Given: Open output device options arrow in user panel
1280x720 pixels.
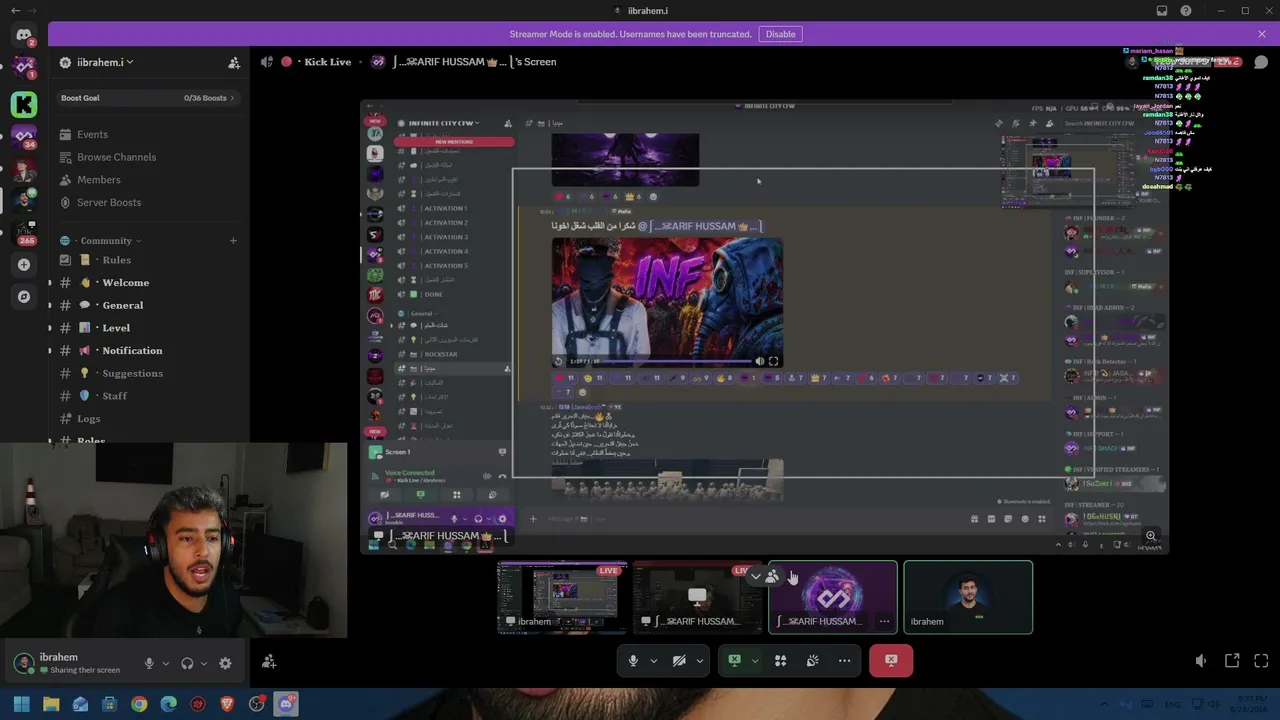Looking at the screenshot, I should 204,663.
